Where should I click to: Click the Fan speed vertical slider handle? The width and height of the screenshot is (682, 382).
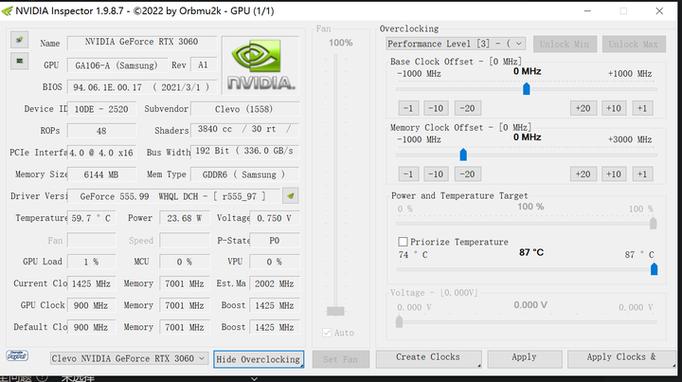coord(335,311)
